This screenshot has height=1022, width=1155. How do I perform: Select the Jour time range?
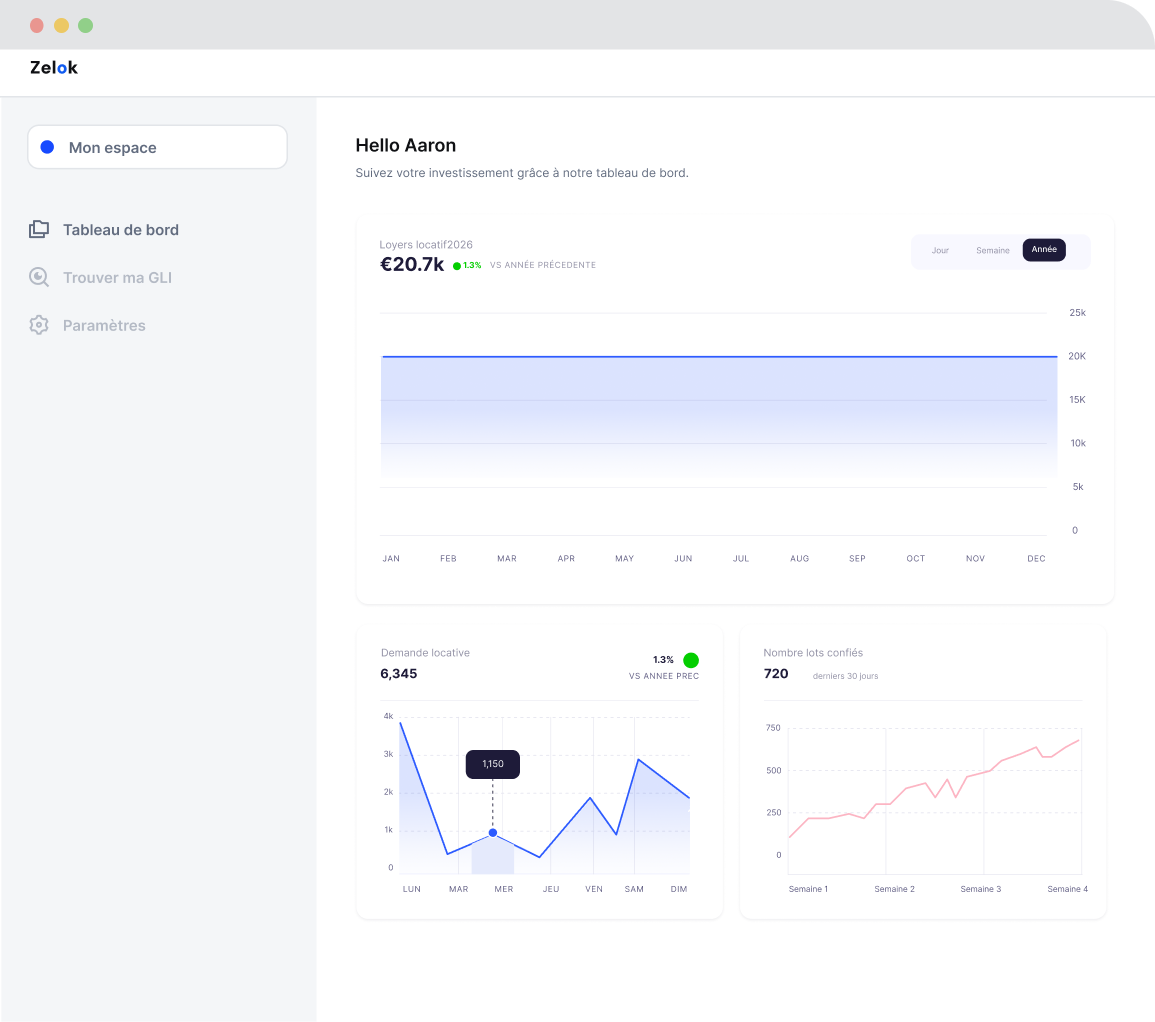point(940,250)
